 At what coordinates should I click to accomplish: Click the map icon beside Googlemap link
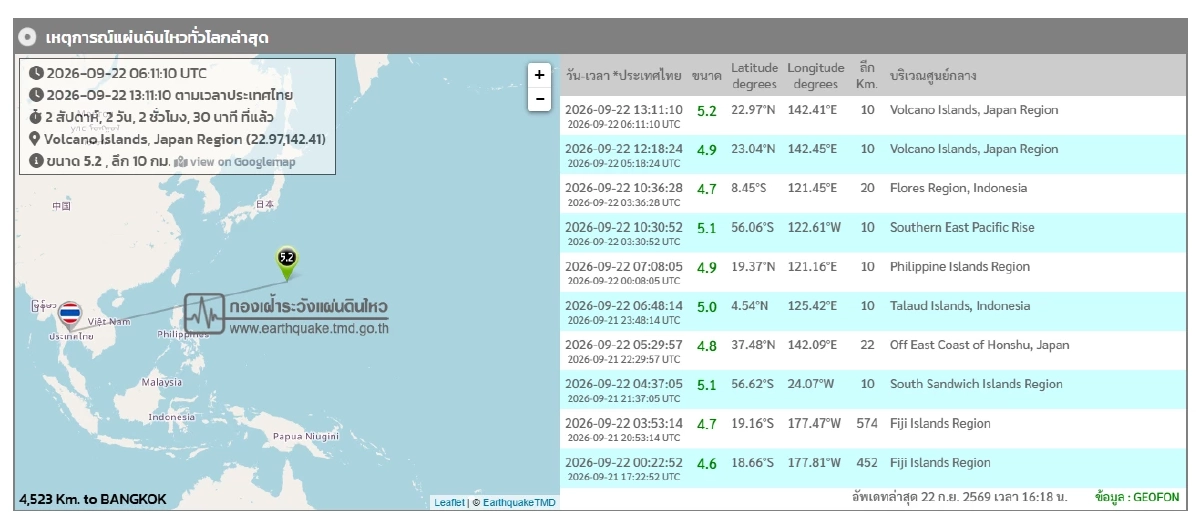tap(180, 161)
